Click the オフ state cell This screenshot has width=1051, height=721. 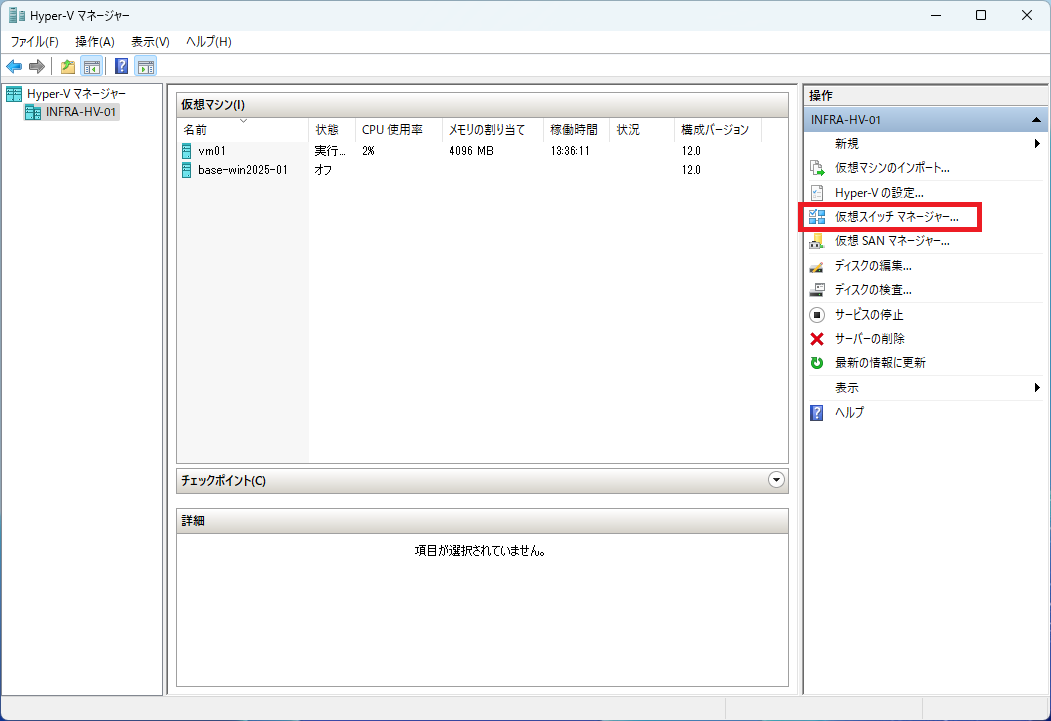coord(323,170)
